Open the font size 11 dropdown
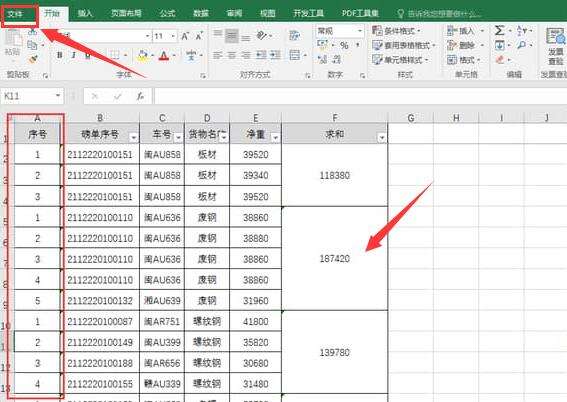The image size is (567, 402). (x=173, y=36)
